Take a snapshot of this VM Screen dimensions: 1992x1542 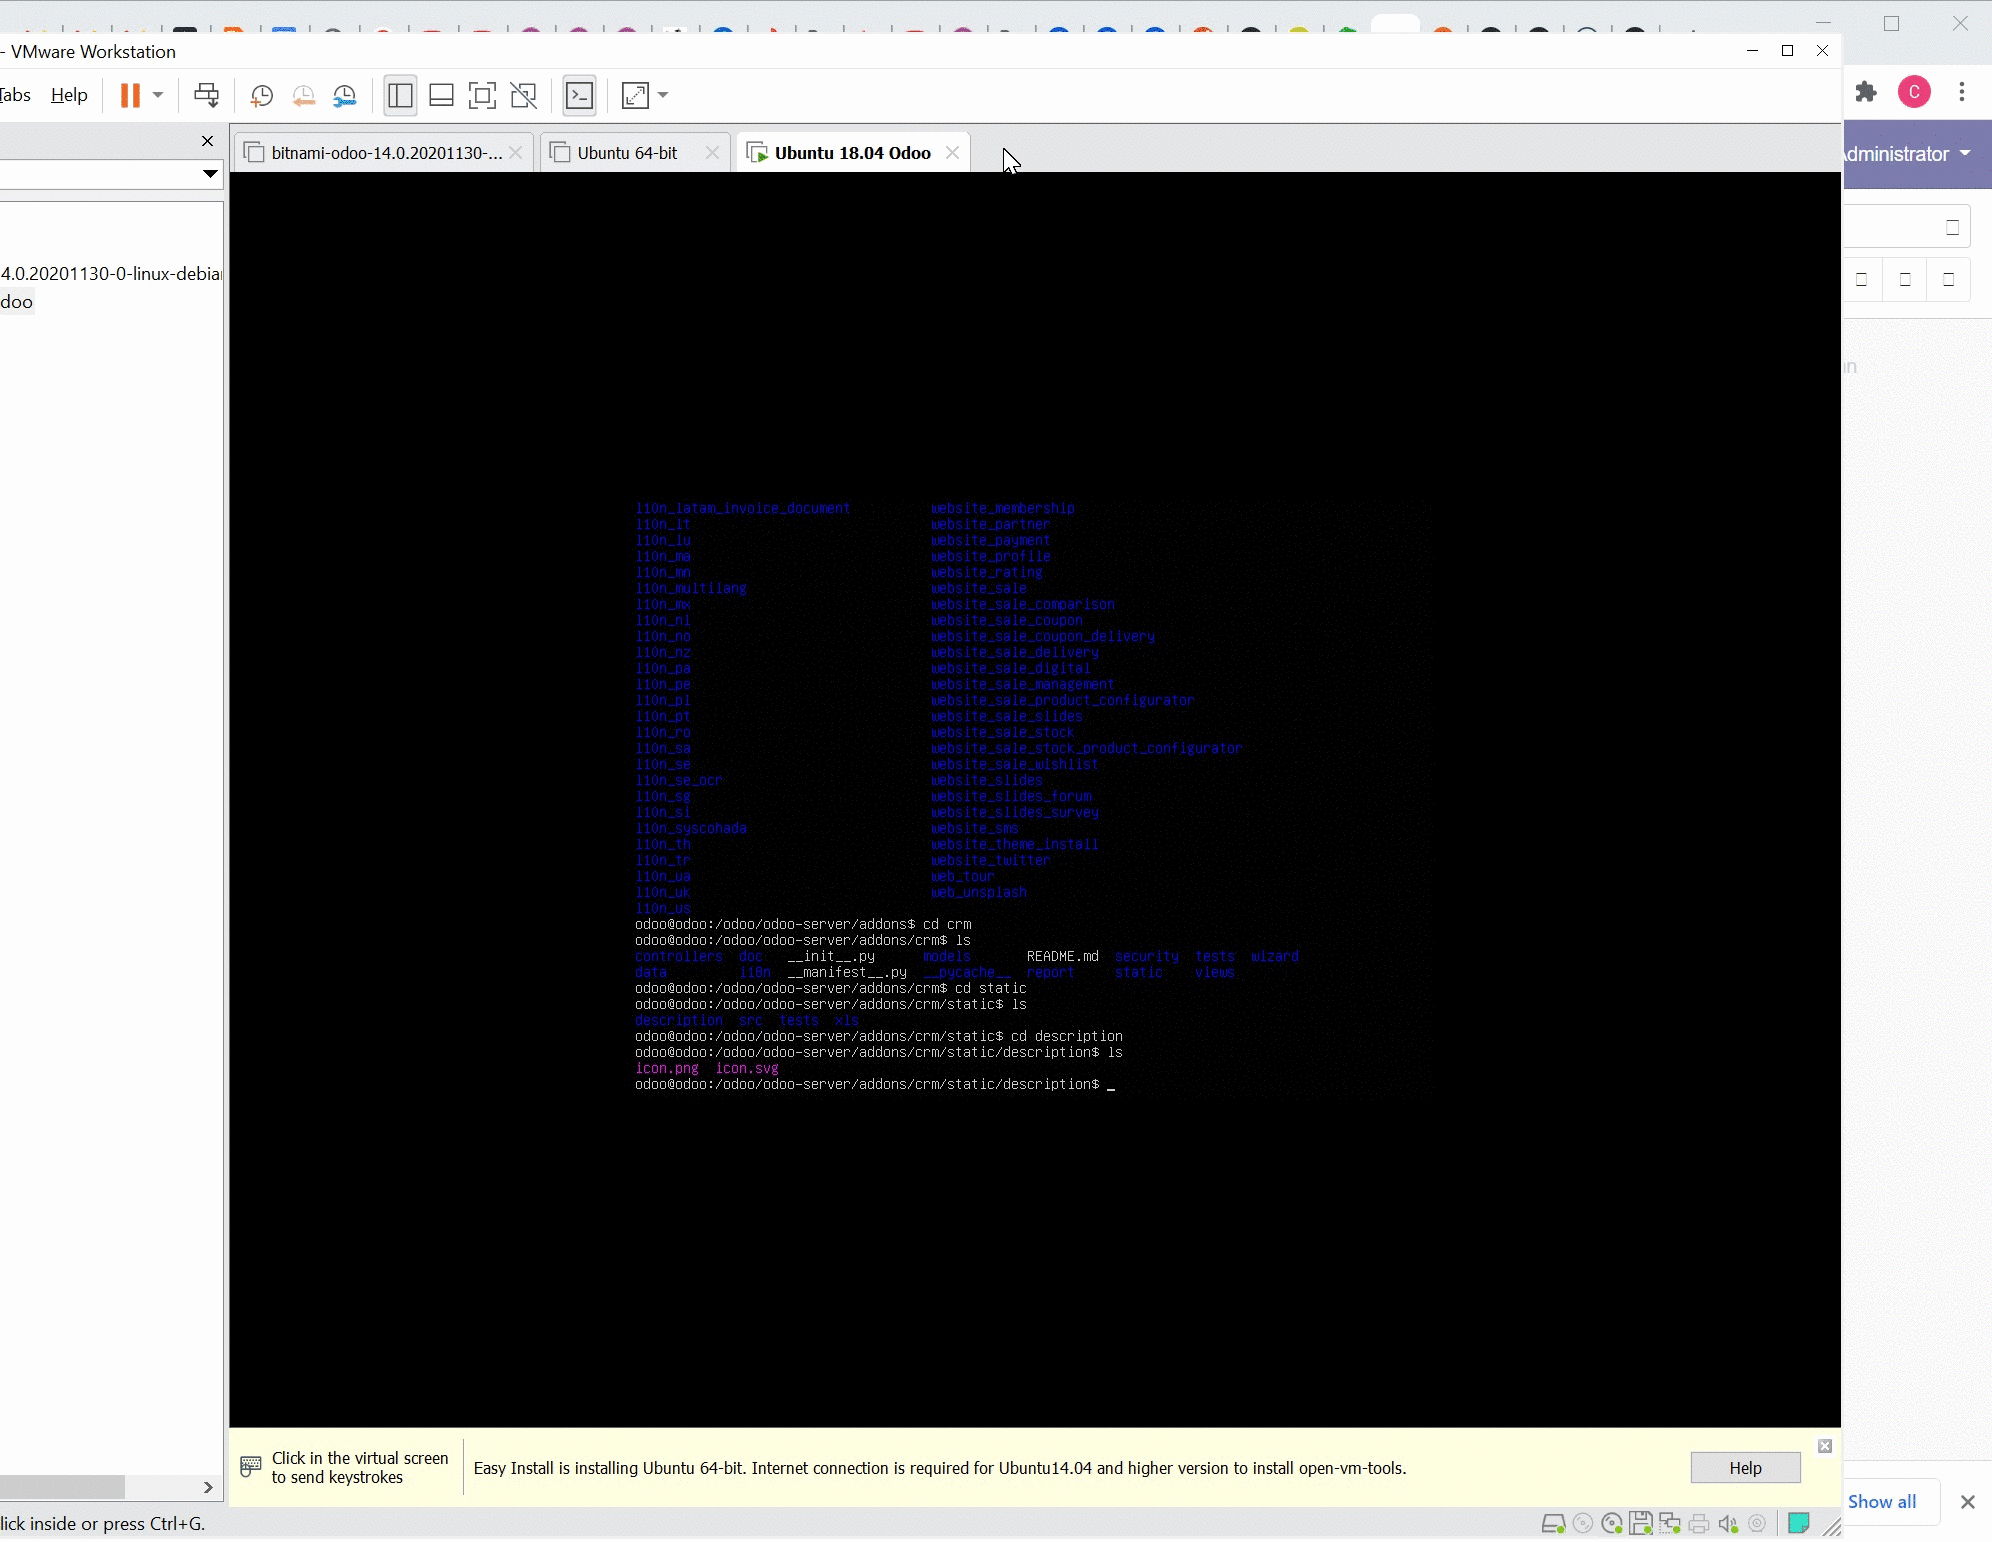click(261, 96)
